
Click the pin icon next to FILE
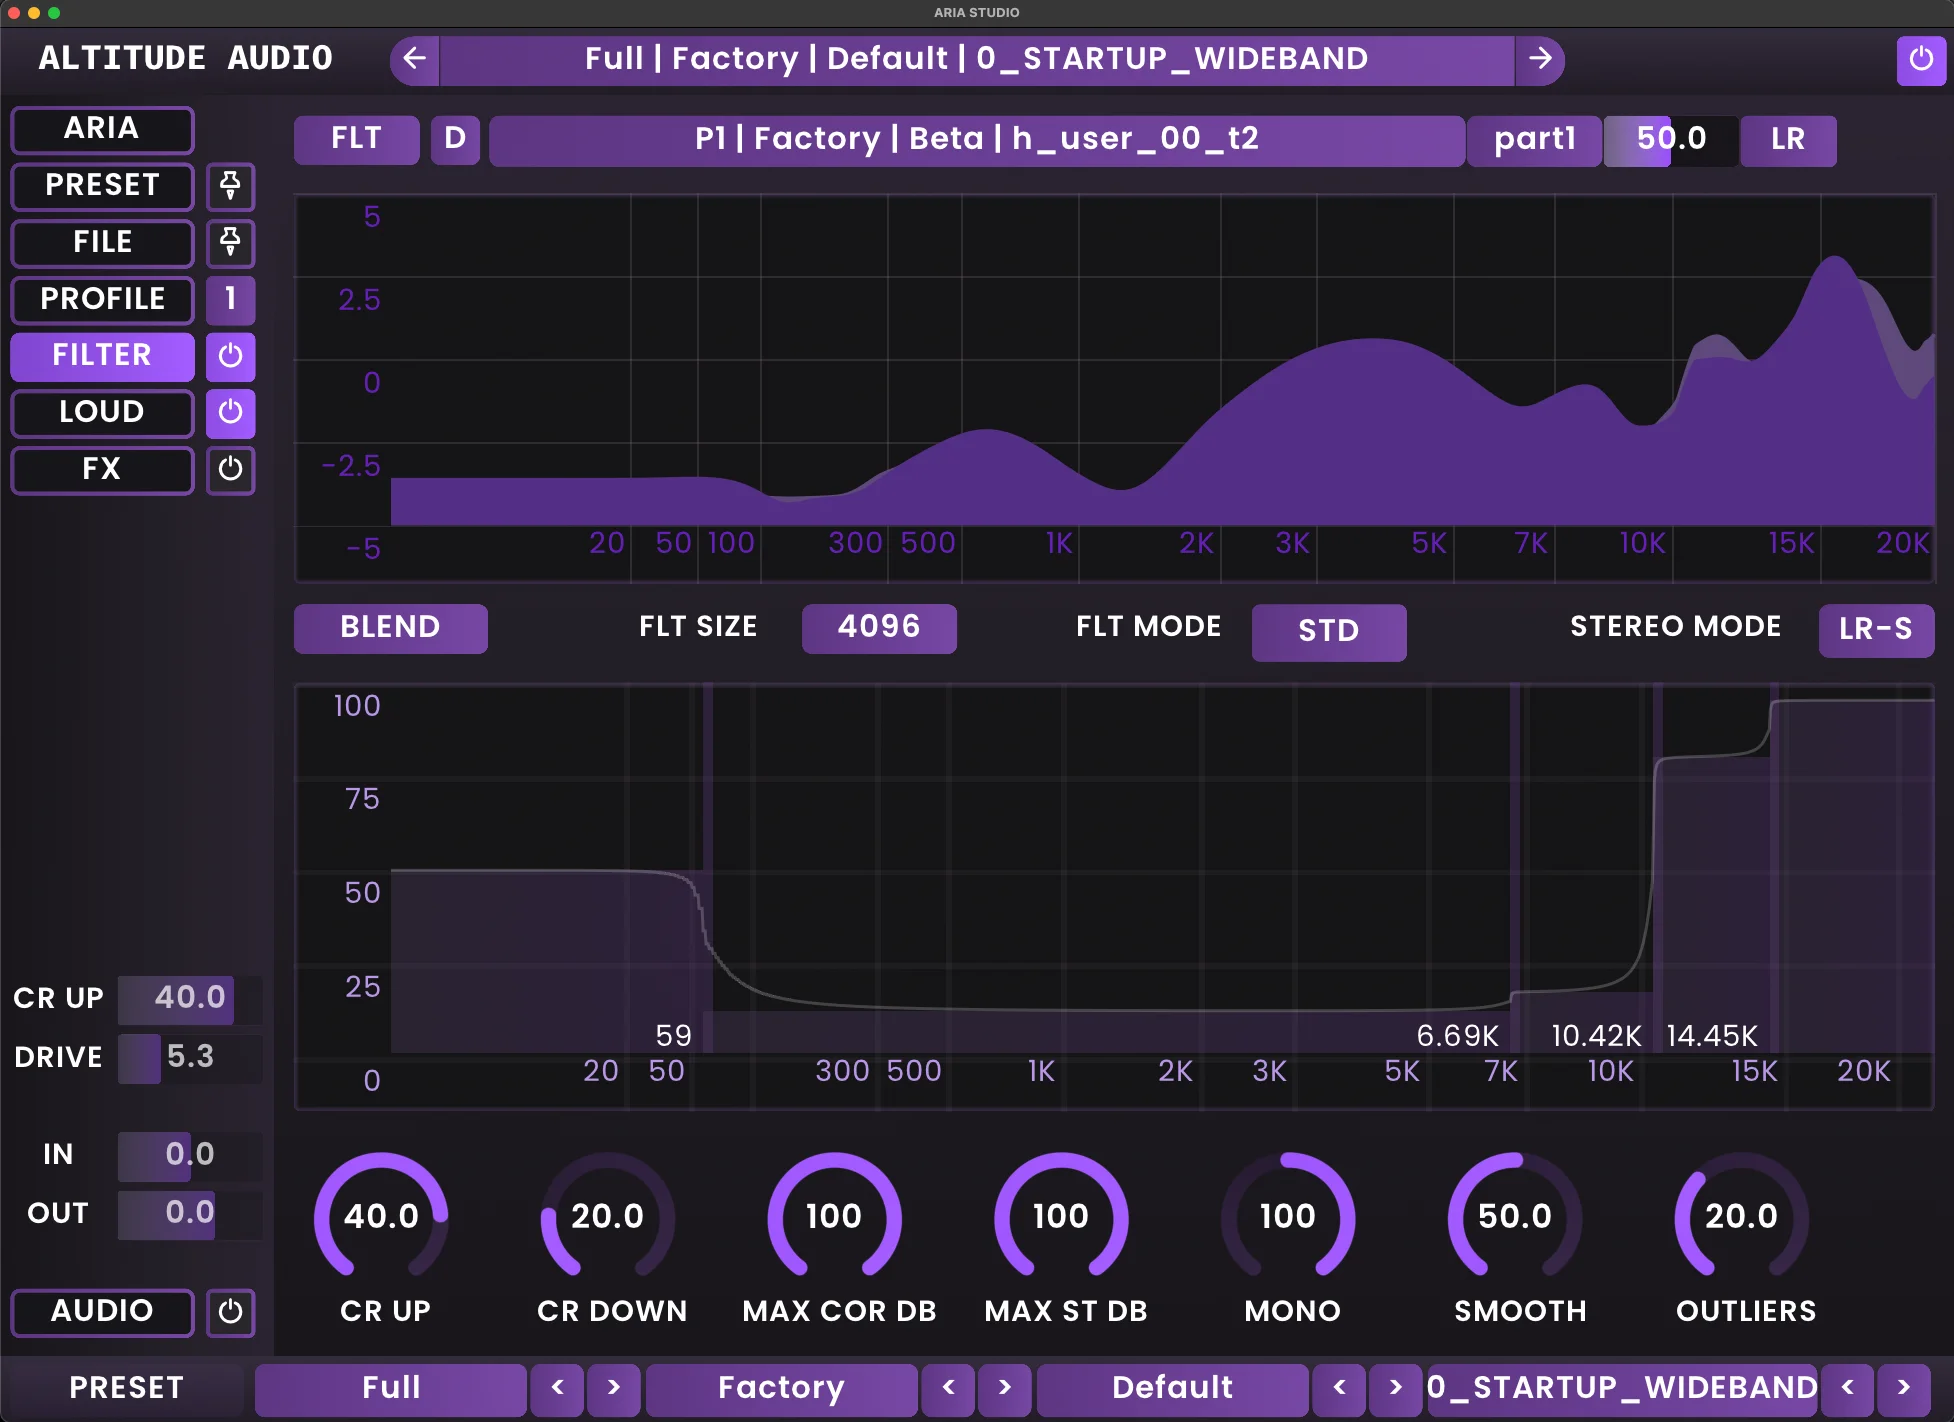(x=230, y=243)
